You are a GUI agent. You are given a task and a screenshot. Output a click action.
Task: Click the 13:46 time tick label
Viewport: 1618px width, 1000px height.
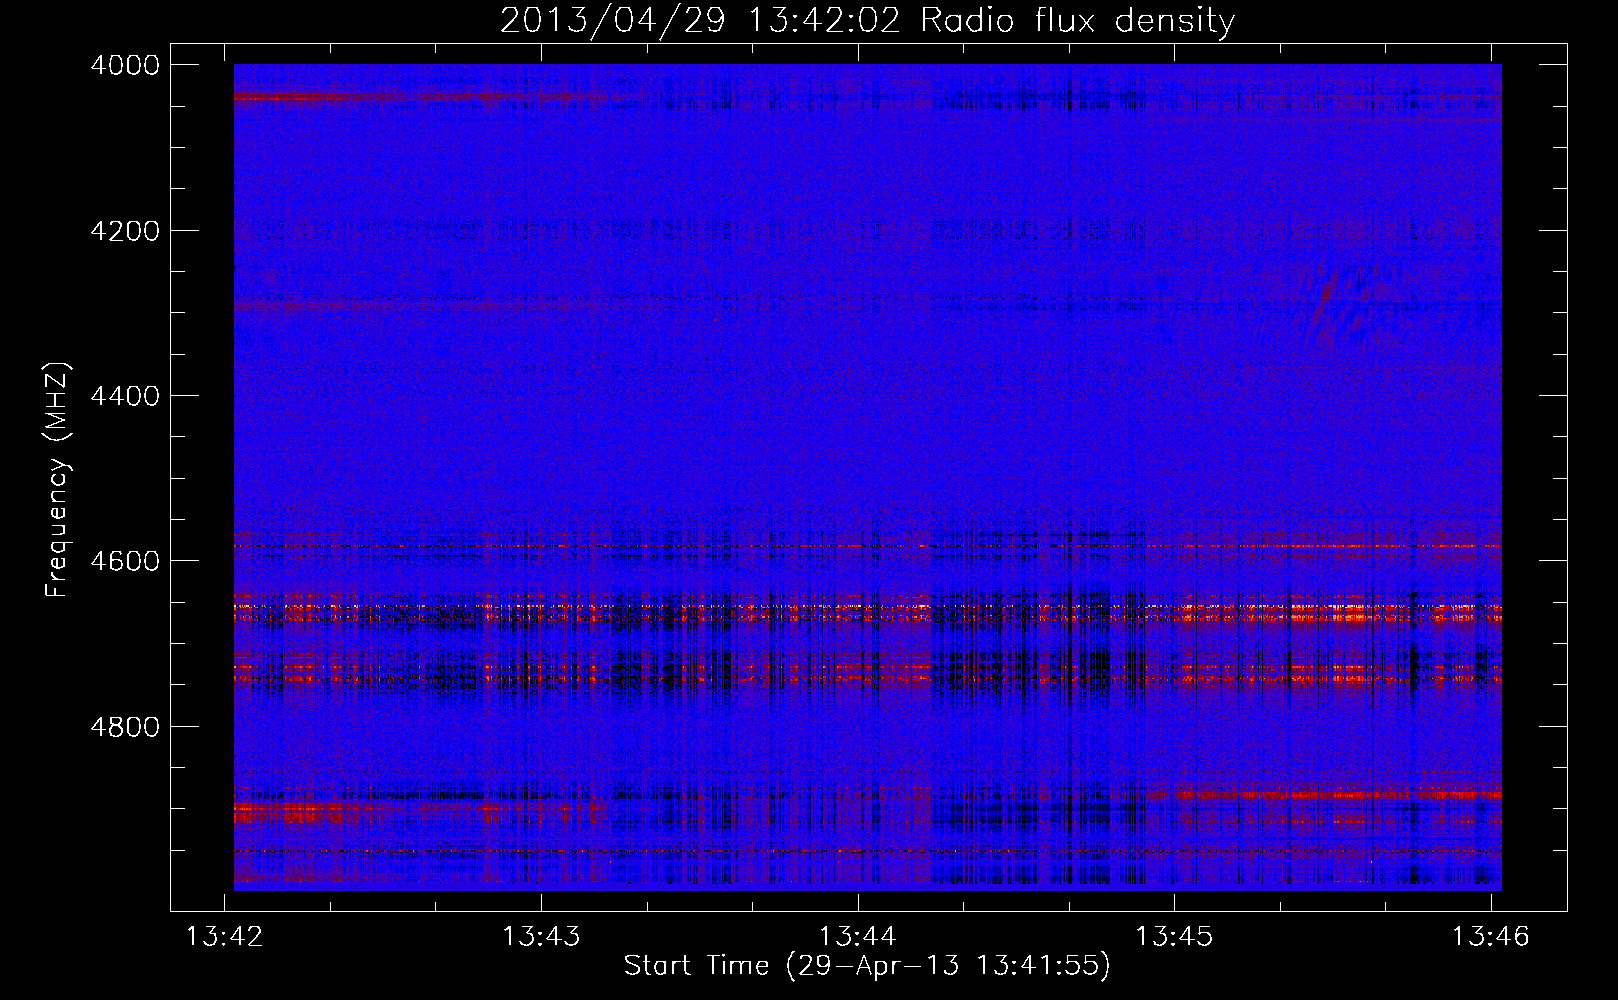tap(1491, 936)
